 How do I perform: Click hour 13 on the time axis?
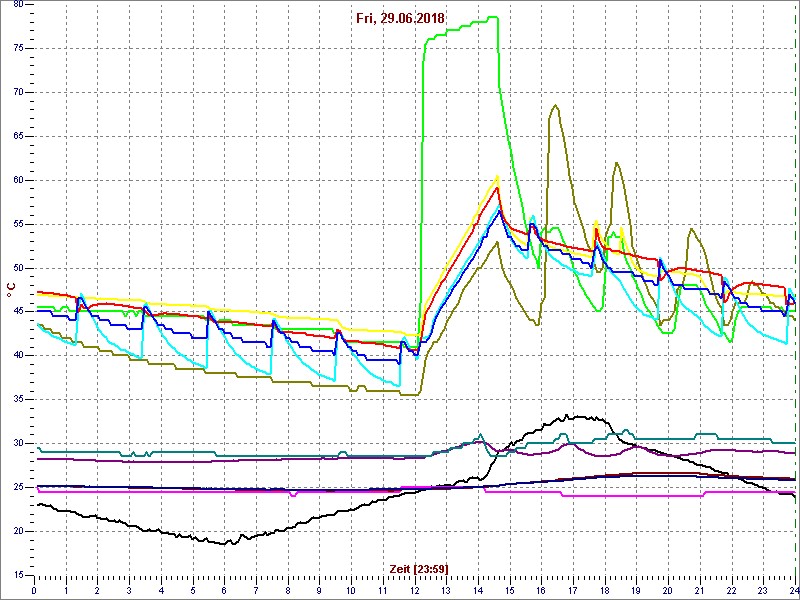pos(446,590)
